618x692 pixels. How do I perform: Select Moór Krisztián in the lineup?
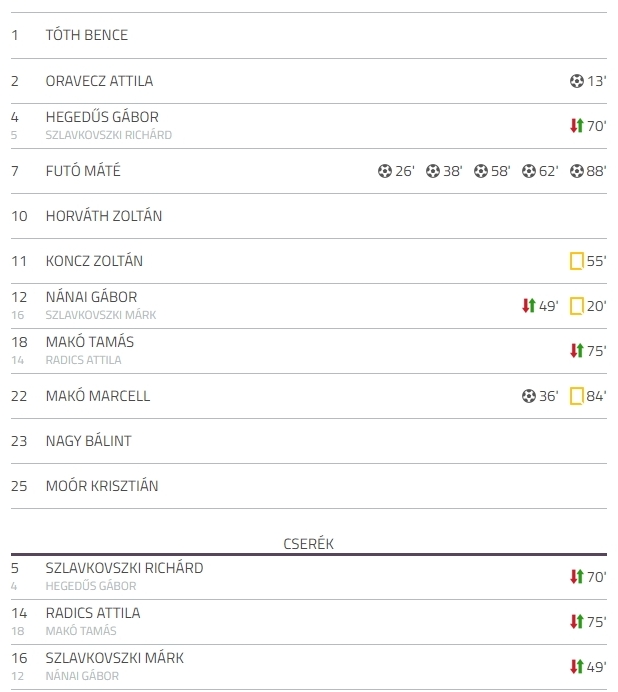102,486
